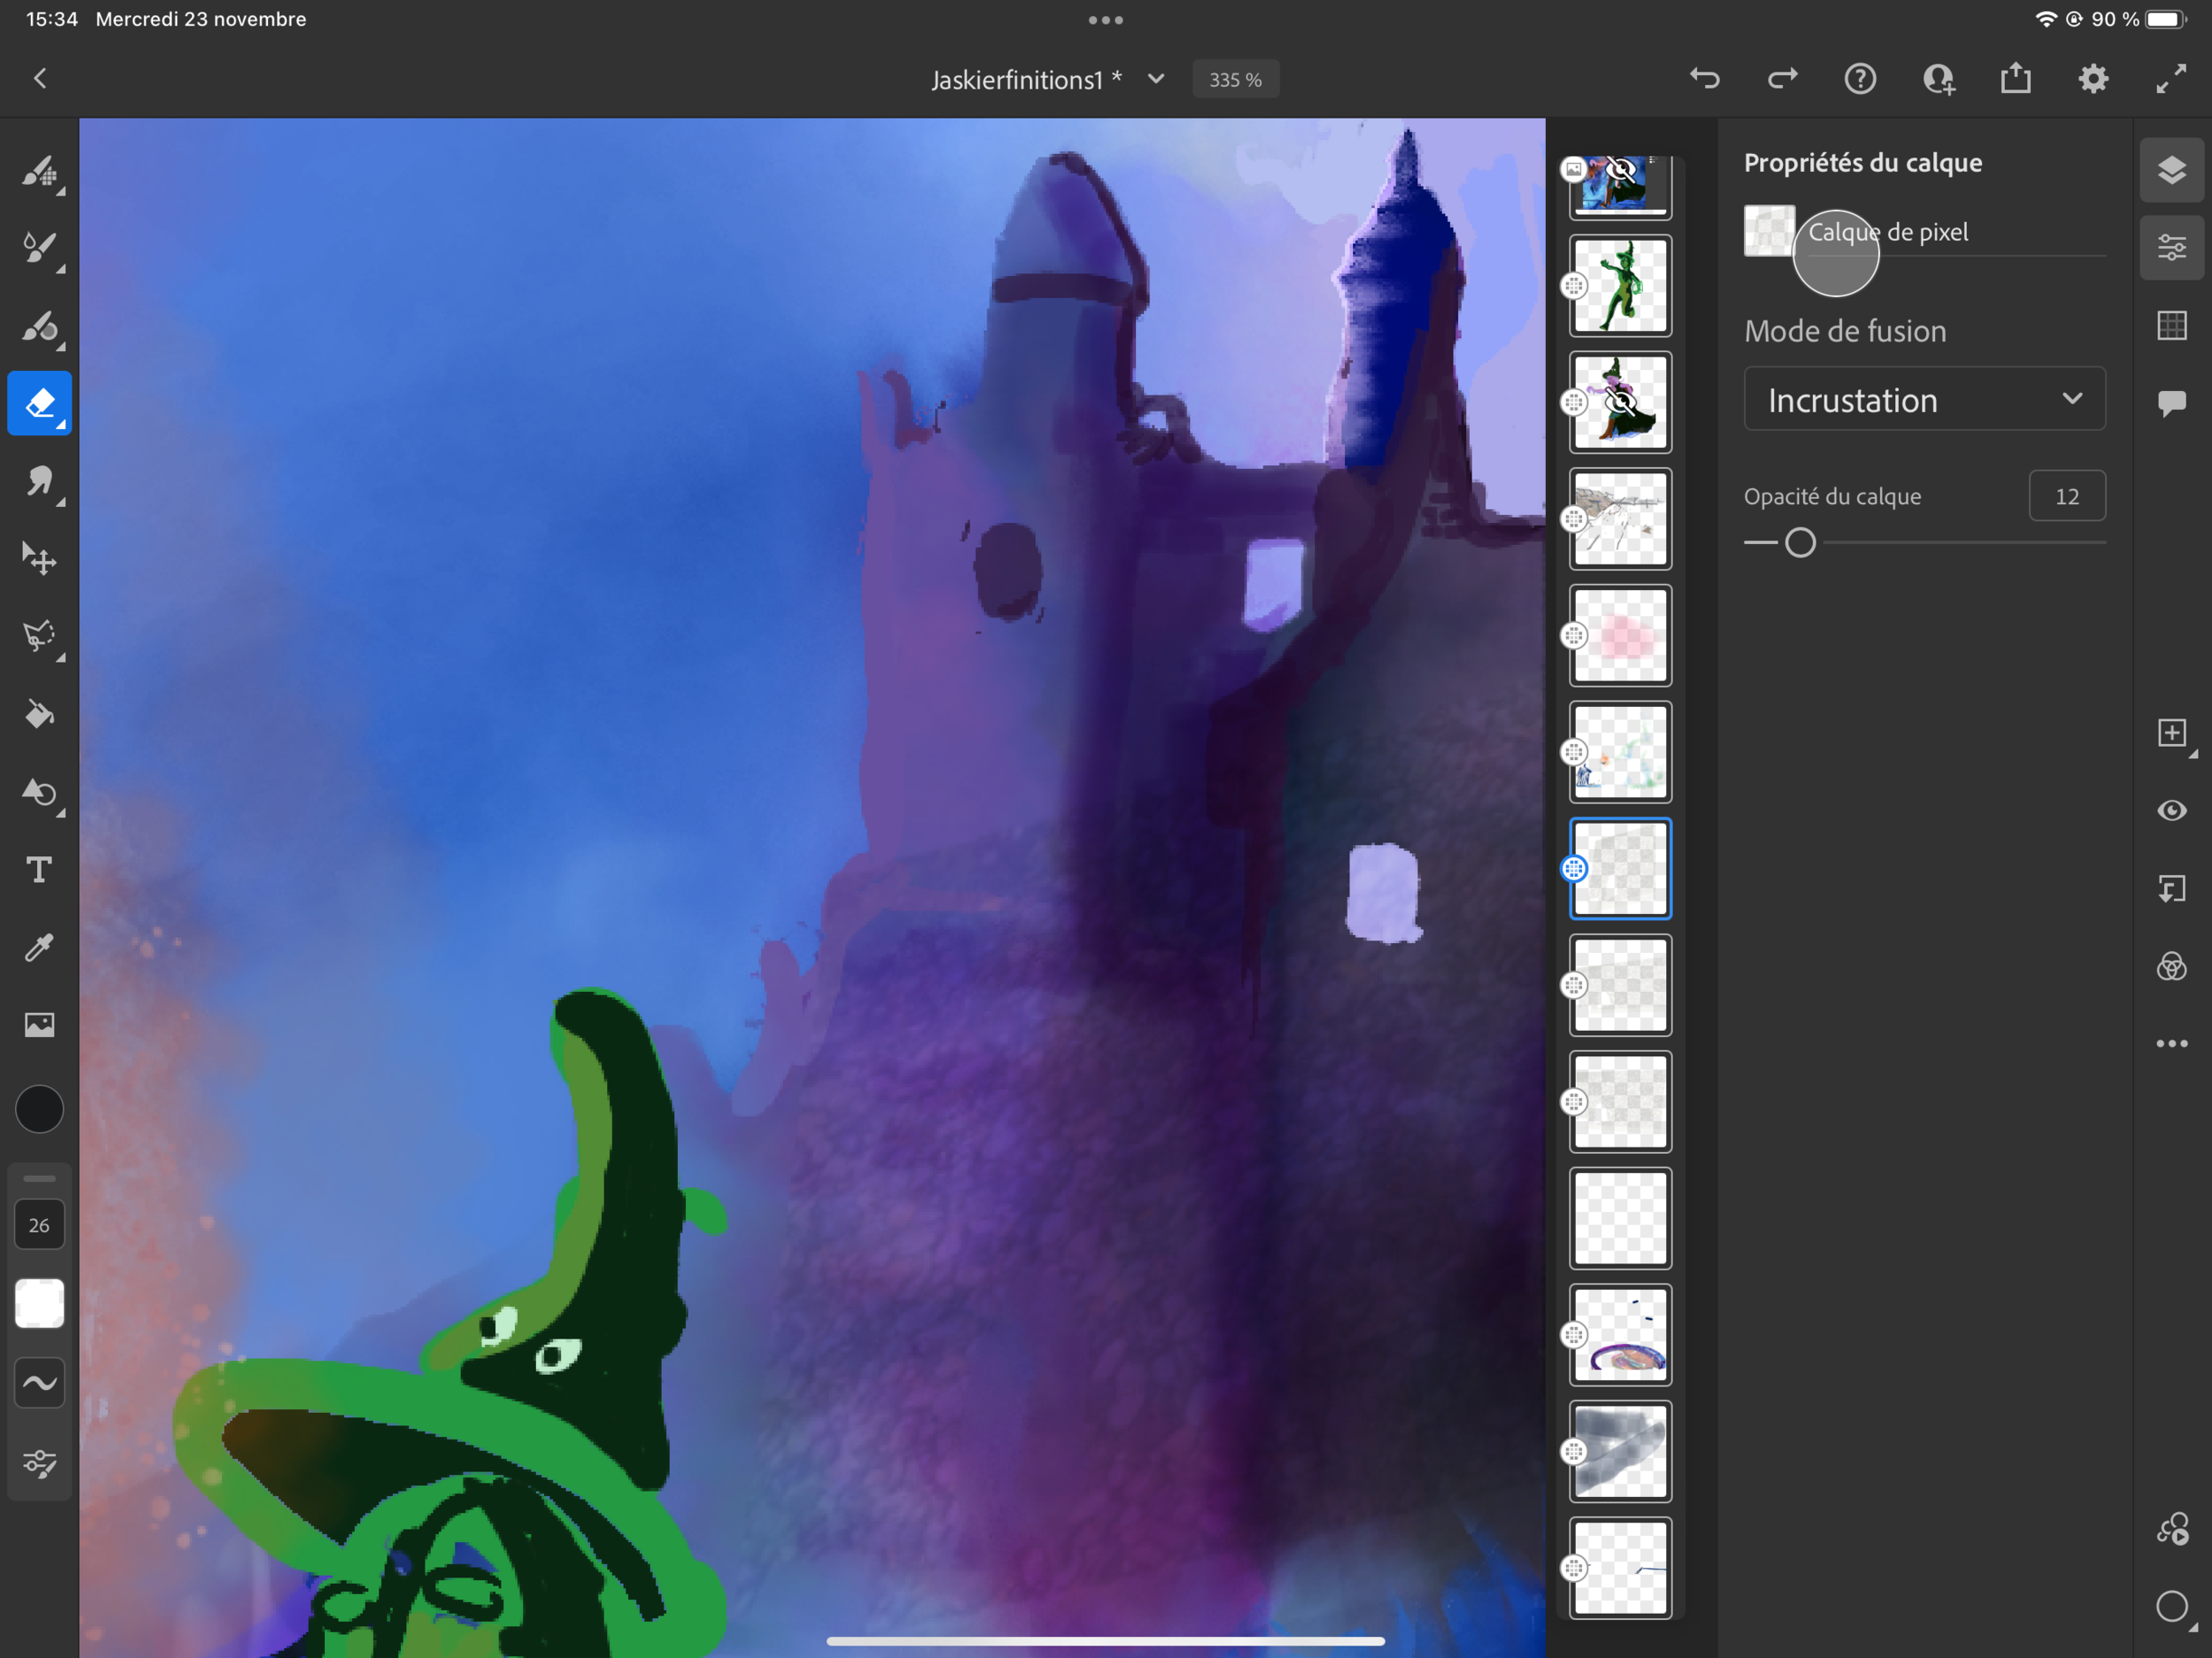Image resolution: width=2212 pixels, height=1658 pixels.
Task: Select the Lasso selection tool
Action: point(39,636)
